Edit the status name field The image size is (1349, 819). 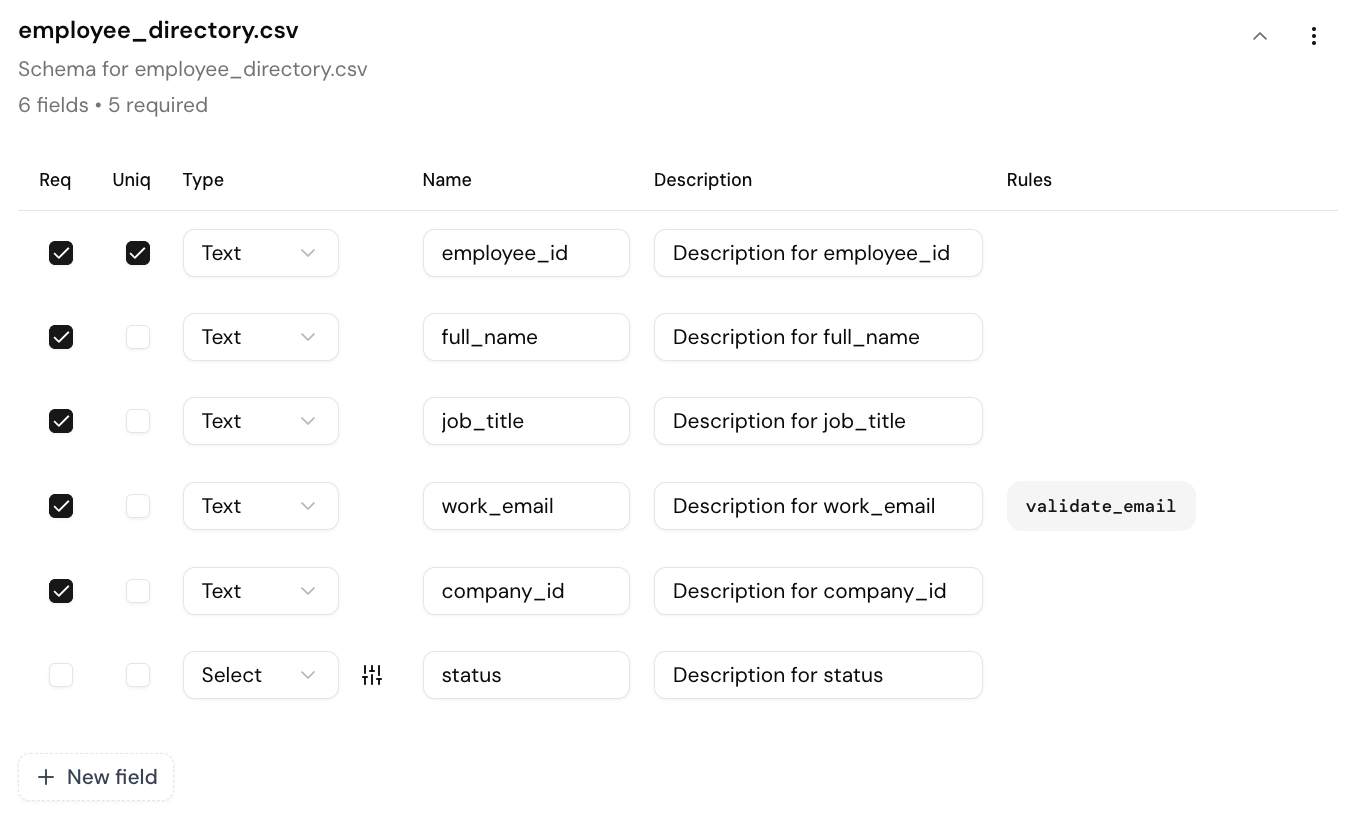526,675
